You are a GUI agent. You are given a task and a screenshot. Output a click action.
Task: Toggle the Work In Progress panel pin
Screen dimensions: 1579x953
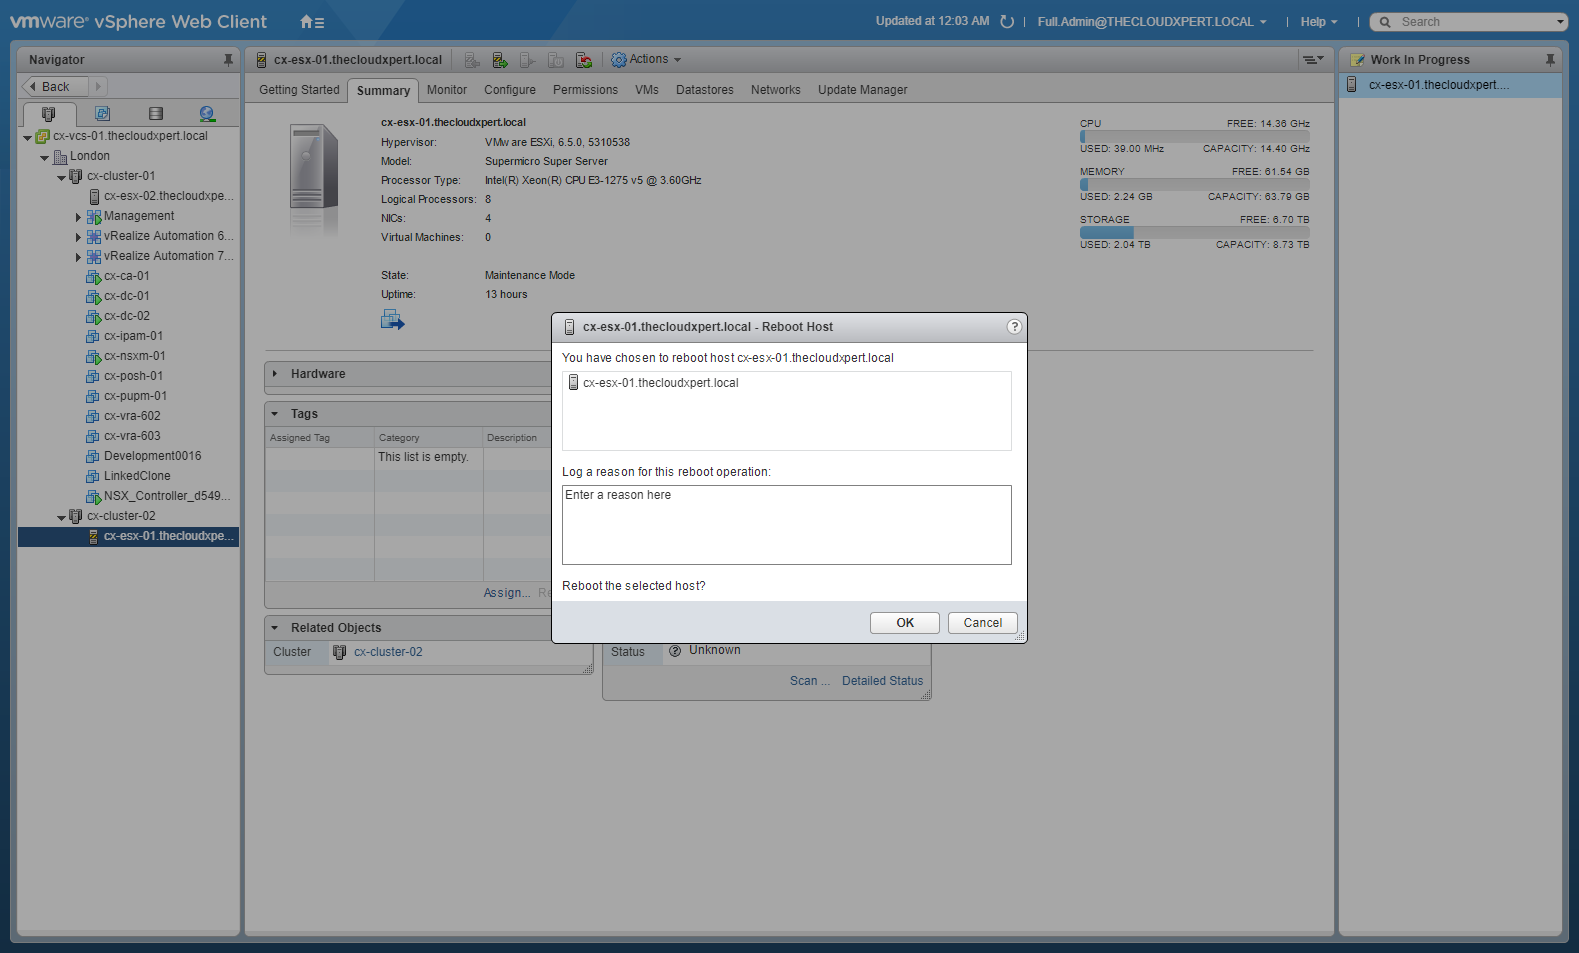[x=1550, y=60]
